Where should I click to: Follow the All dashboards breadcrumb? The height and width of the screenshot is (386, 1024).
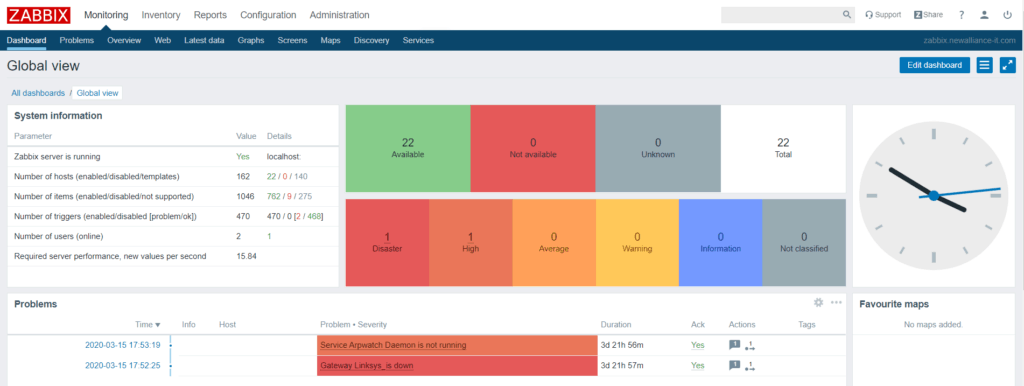pos(38,93)
